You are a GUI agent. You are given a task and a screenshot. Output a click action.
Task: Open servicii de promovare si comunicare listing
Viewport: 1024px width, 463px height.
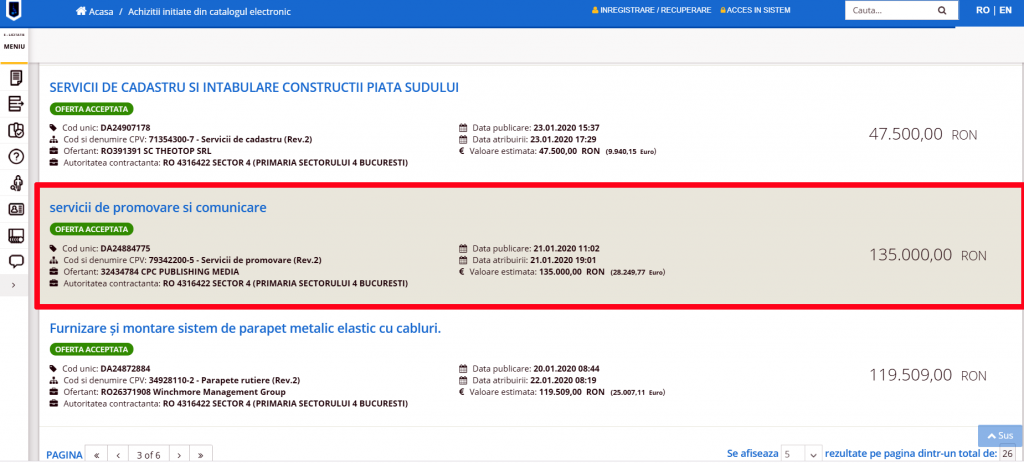158,208
